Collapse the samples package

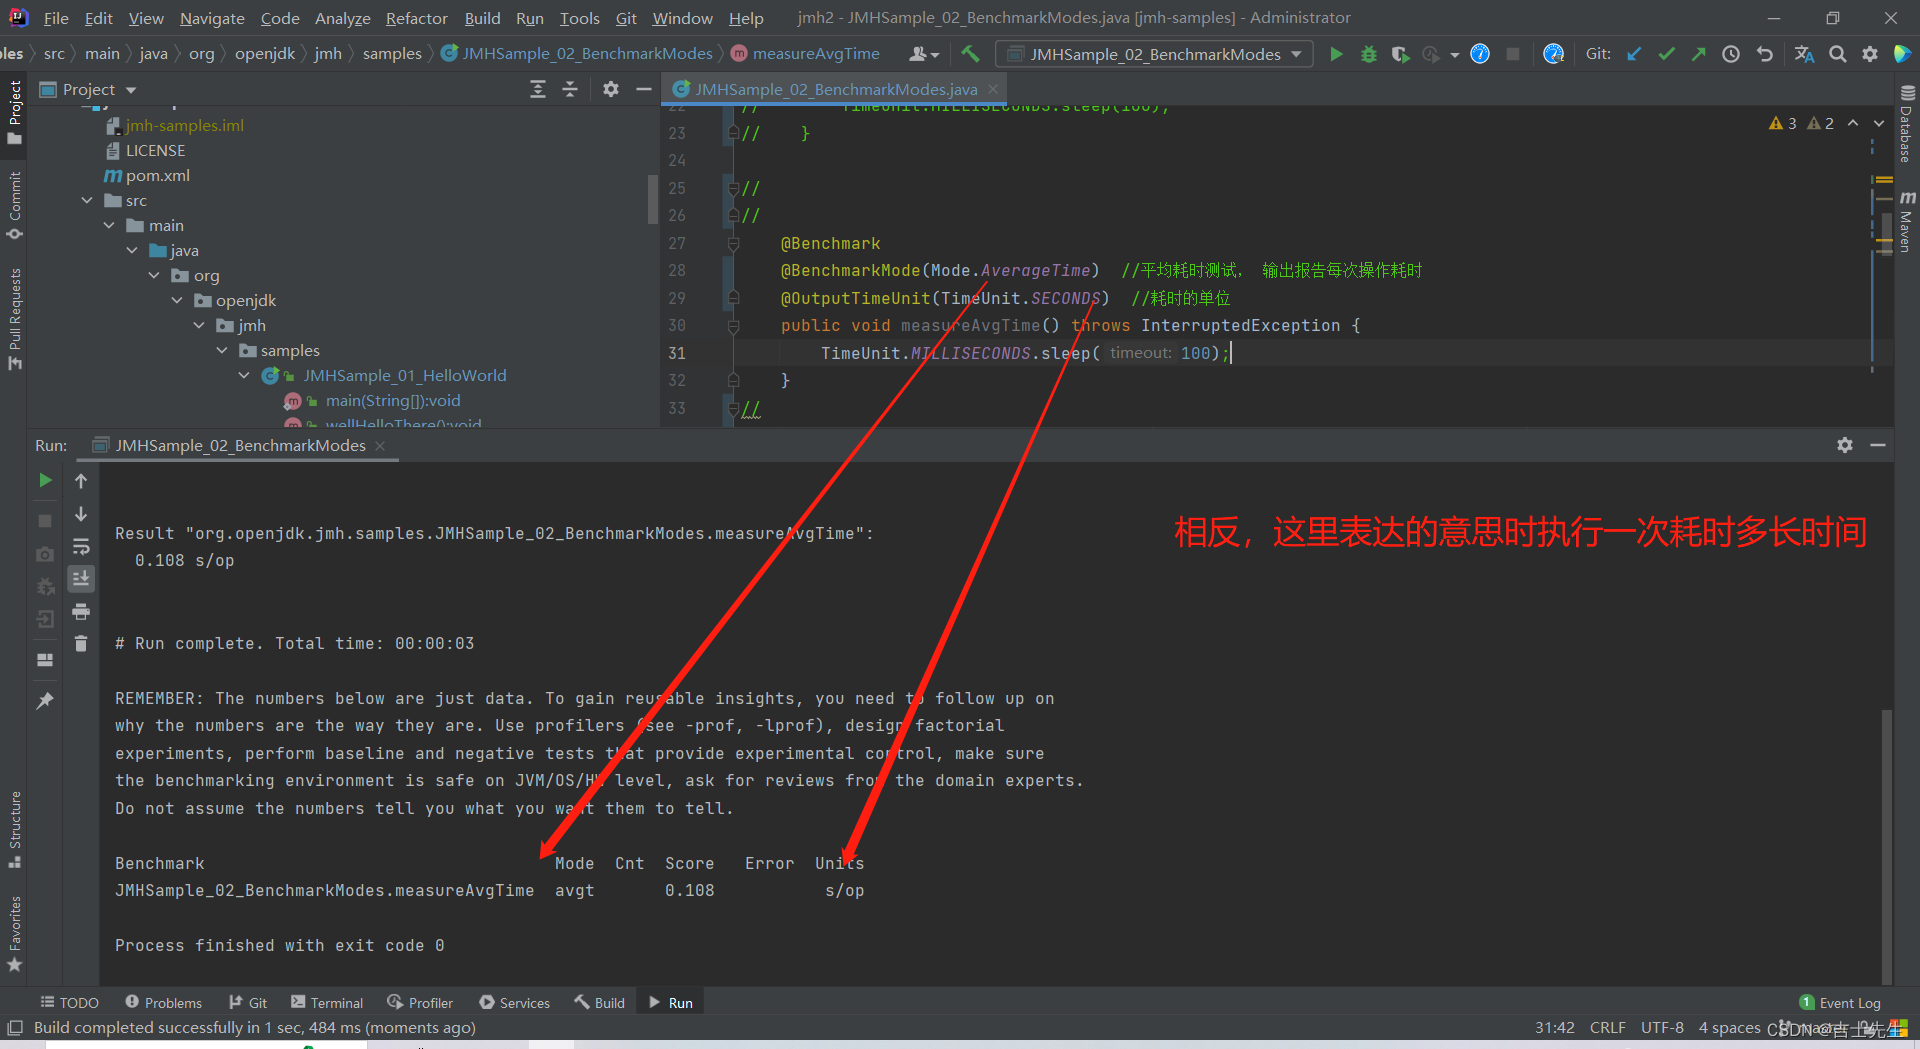tap(222, 350)
